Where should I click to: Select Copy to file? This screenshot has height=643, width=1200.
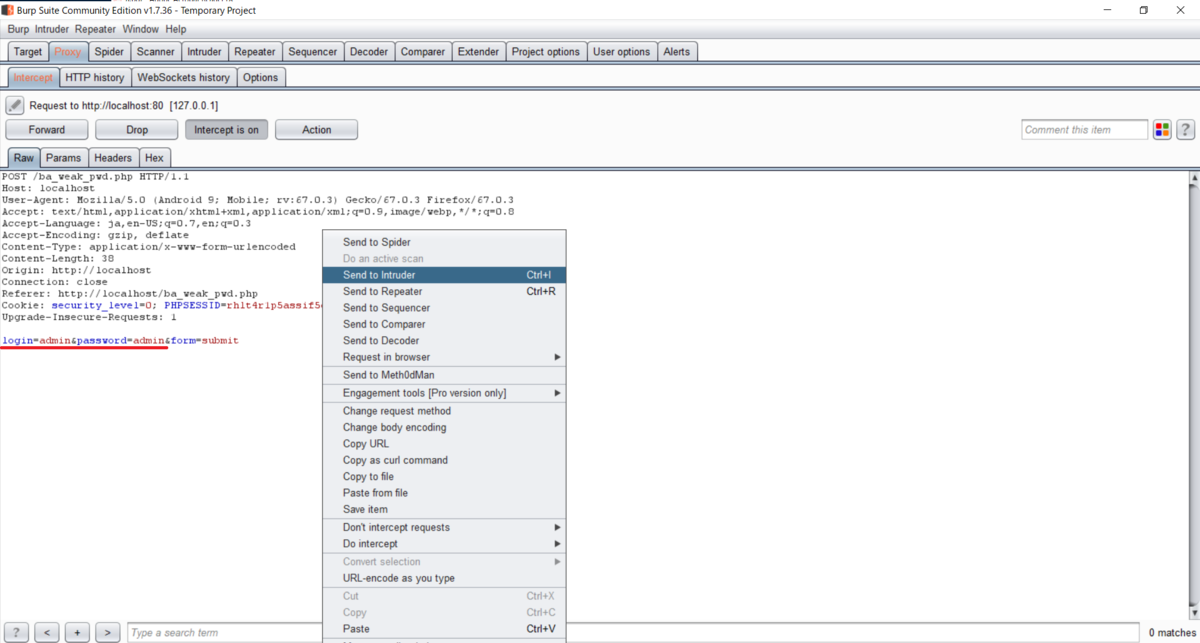pyautogui.click(x=444, y=477)
